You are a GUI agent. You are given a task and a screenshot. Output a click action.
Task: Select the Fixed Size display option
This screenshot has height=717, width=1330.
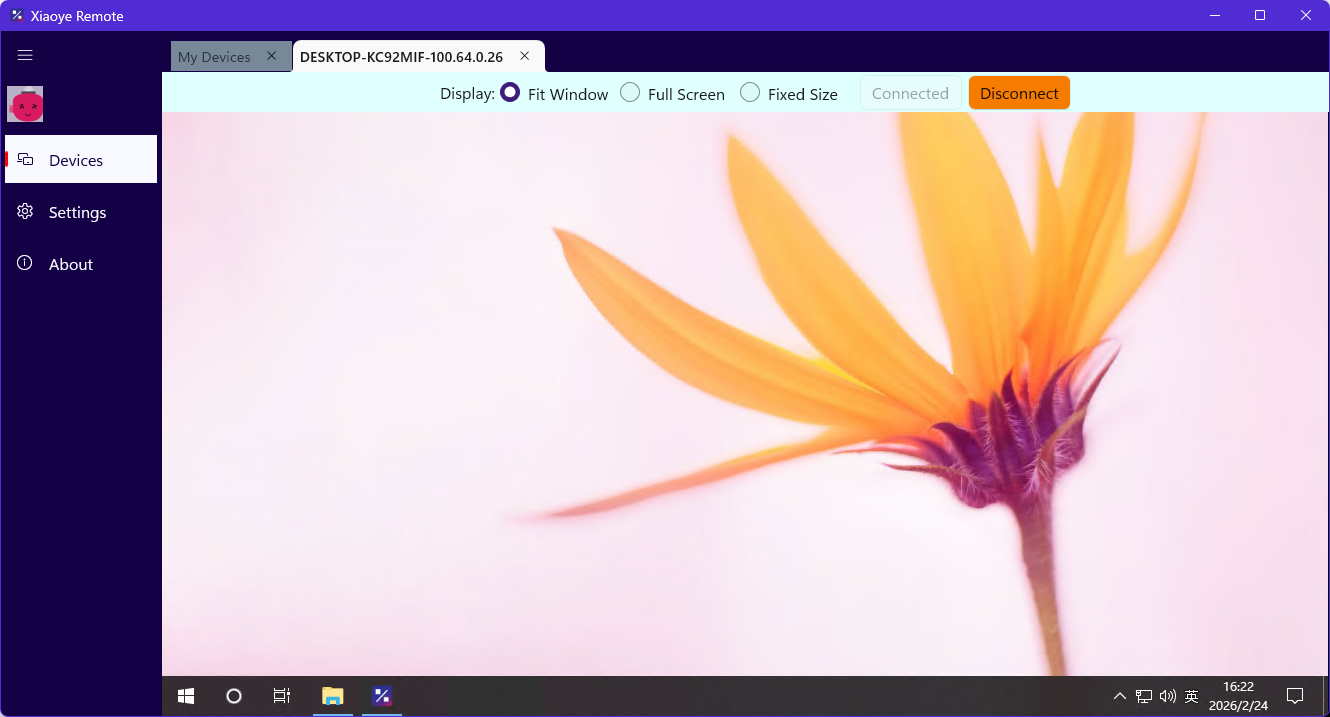pos(789,93)
